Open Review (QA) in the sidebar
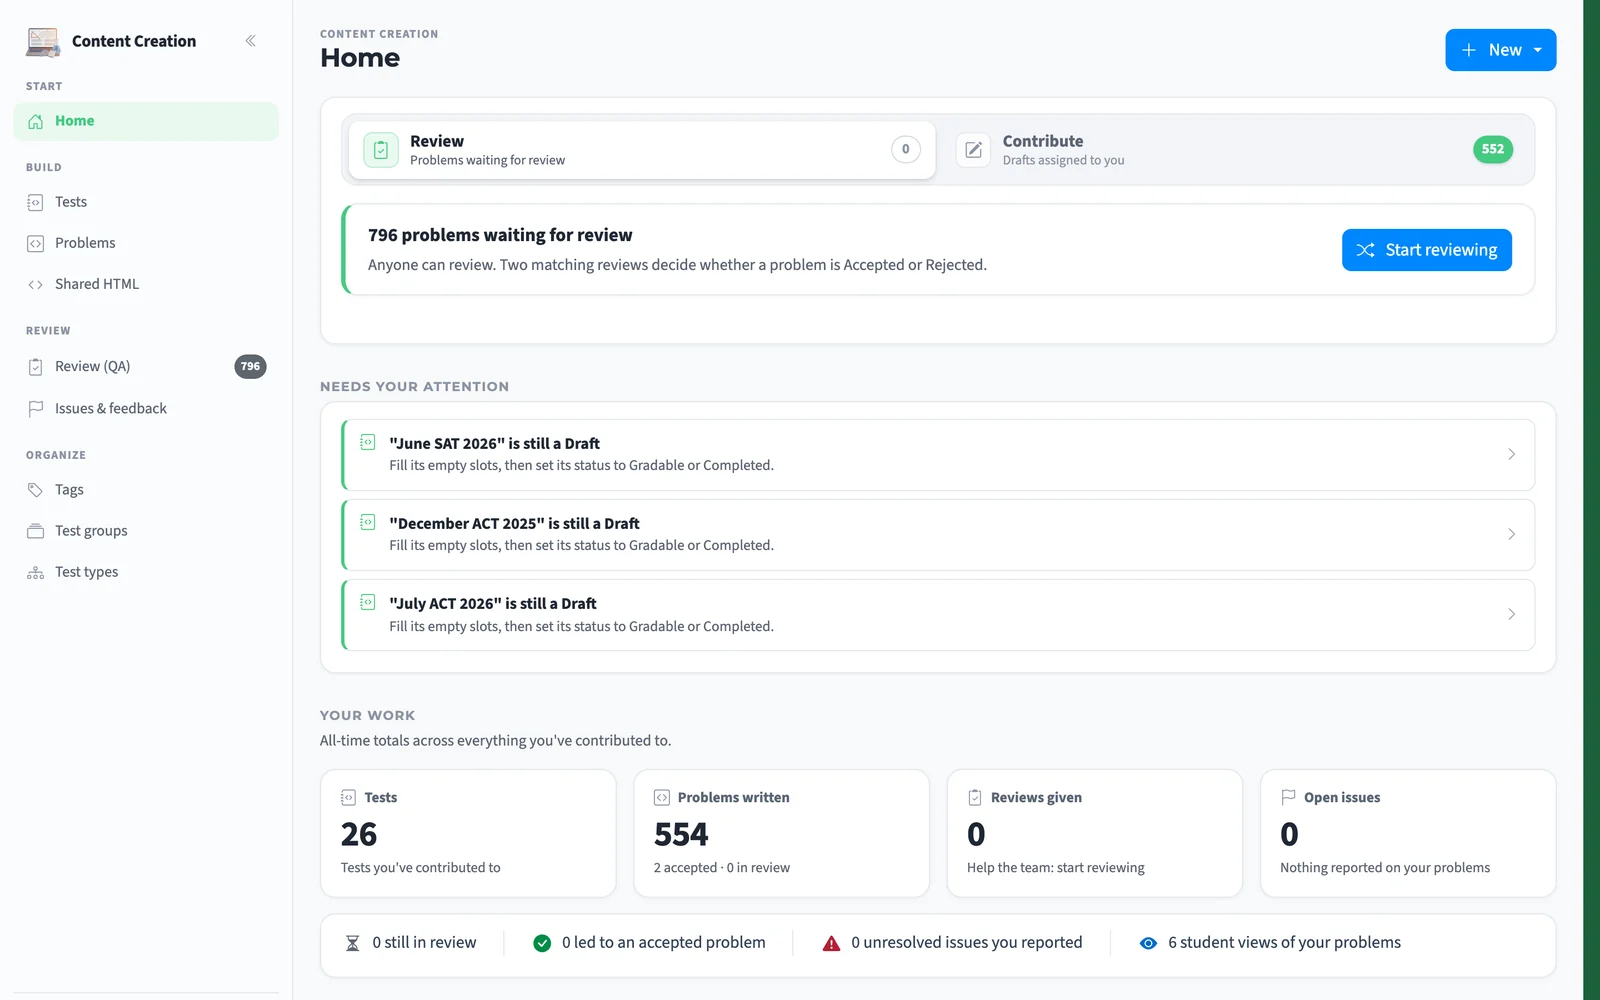 [146, 367]
